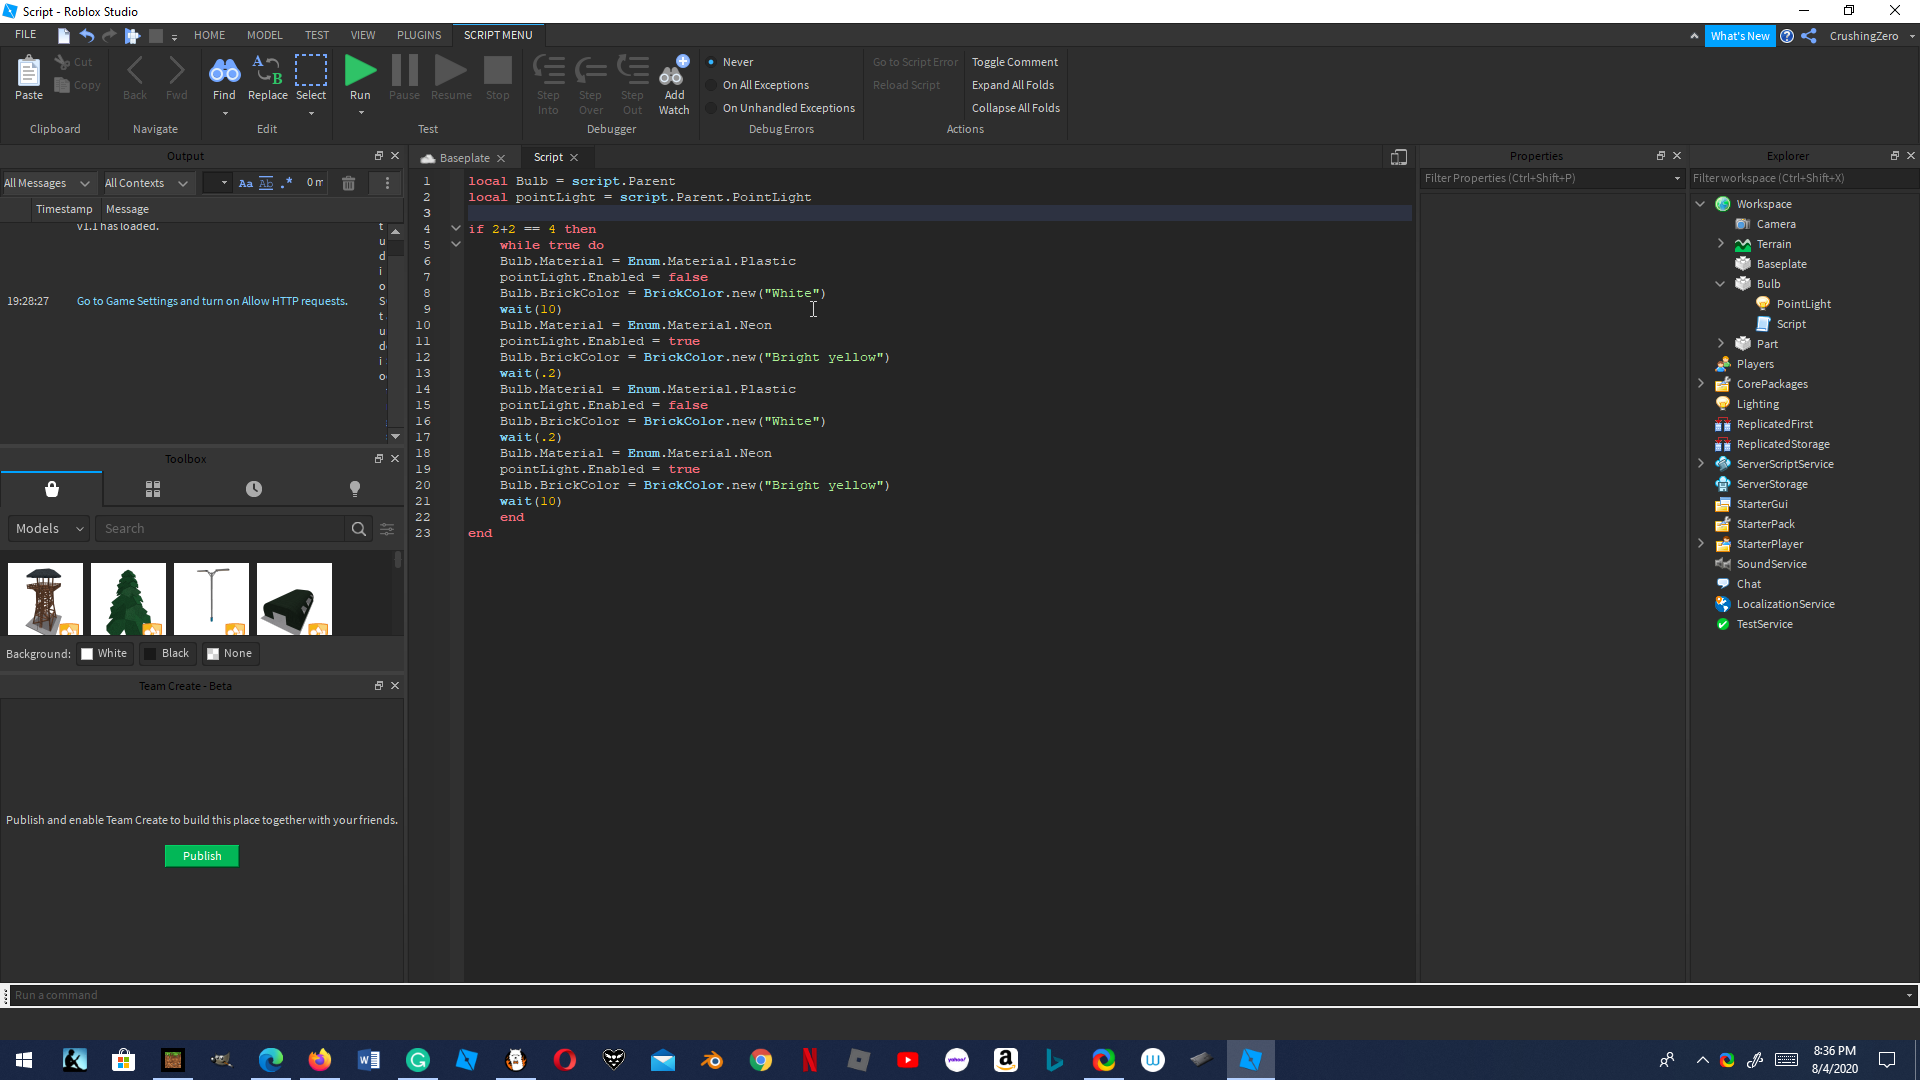This screenshot has height=1080, width=1920.
Task: Switch to the Baseplate tab
Action: (464, 158)
